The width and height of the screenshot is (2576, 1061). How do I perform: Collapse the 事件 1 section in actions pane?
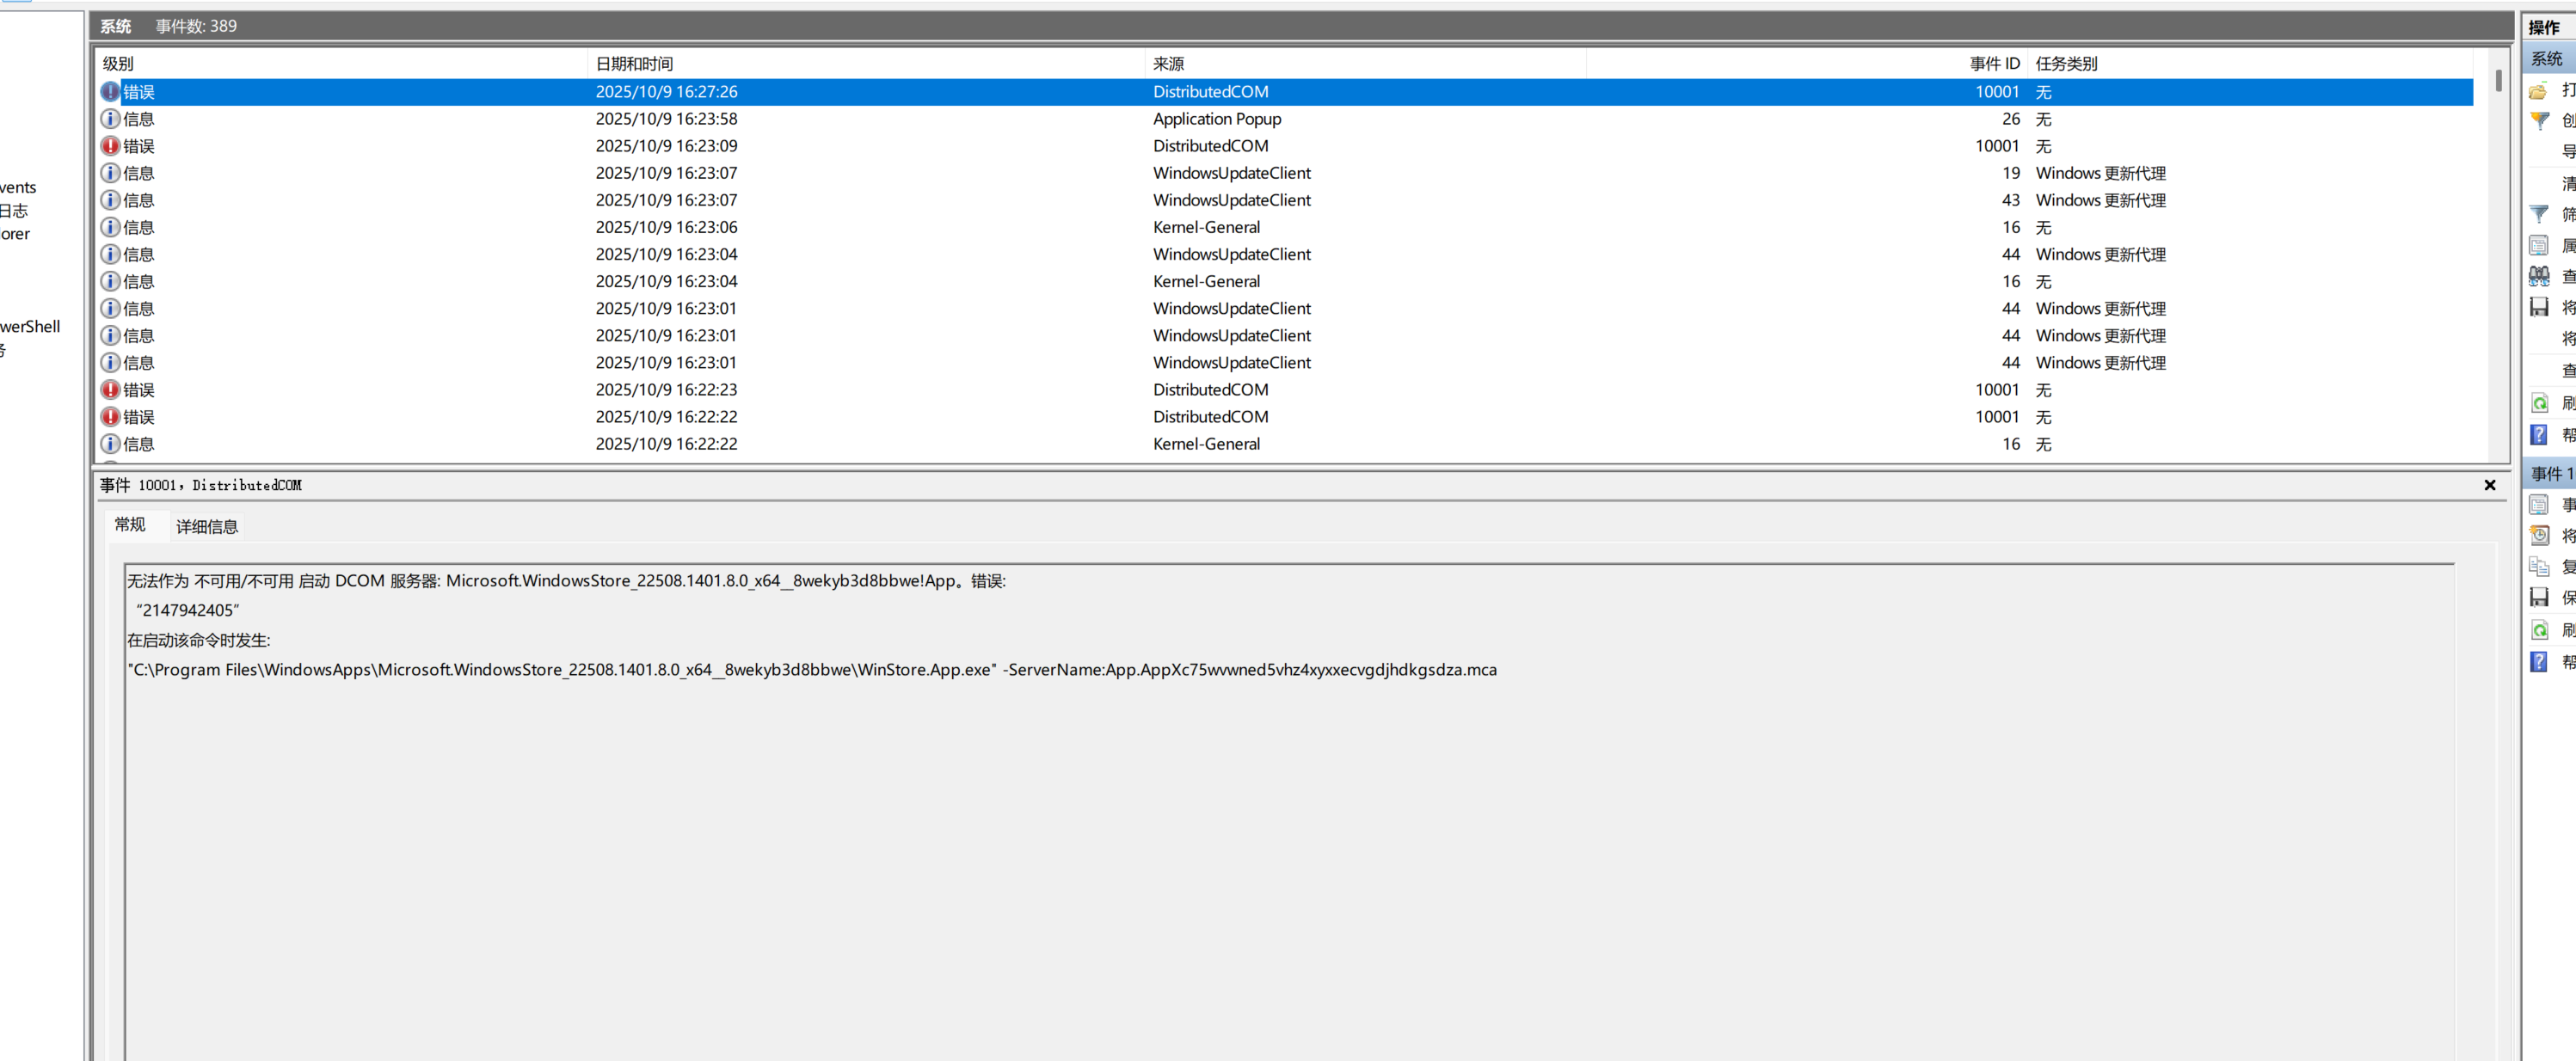[x=2549, y=473]
